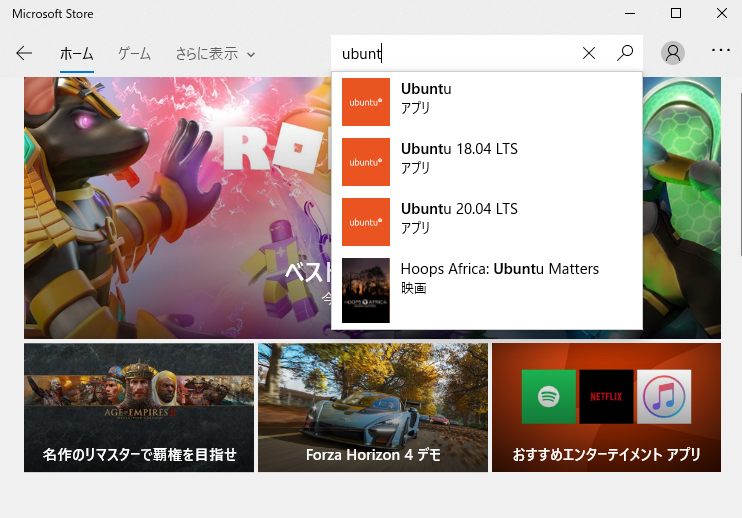This screenshot has height=518, width=742.
Task: Maximize the Microsoft Store window
Action: tap(676, 14)
